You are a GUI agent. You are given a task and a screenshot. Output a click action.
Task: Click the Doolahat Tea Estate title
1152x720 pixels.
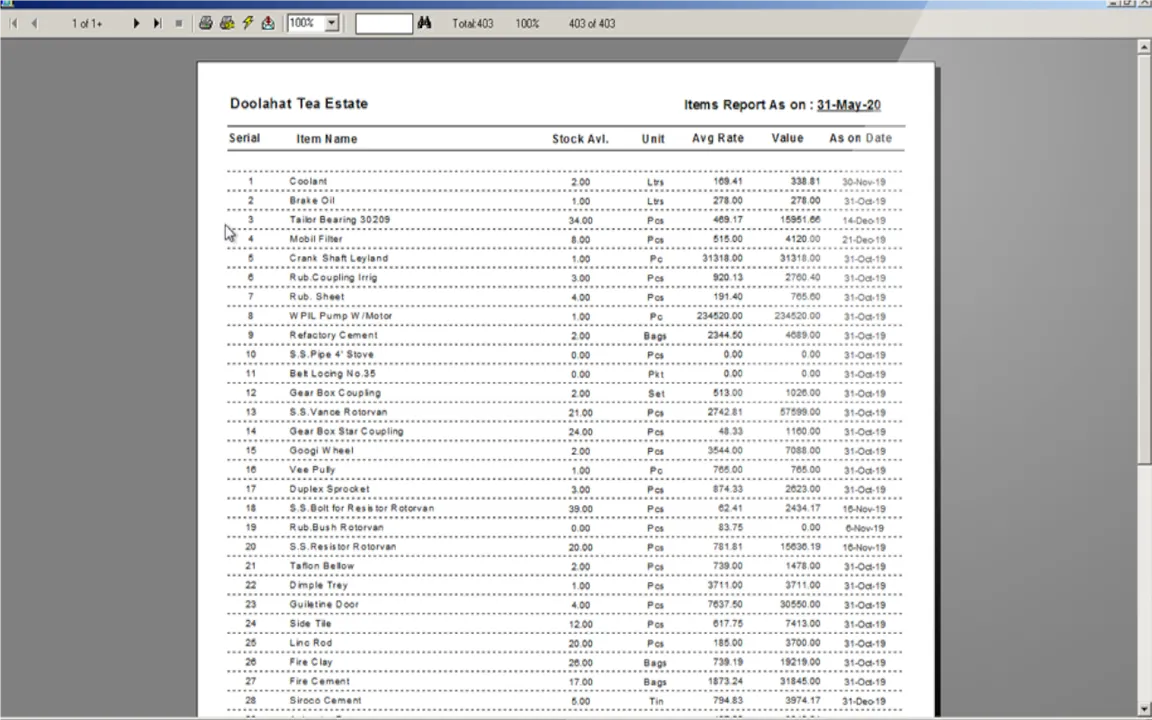(299, 104)
